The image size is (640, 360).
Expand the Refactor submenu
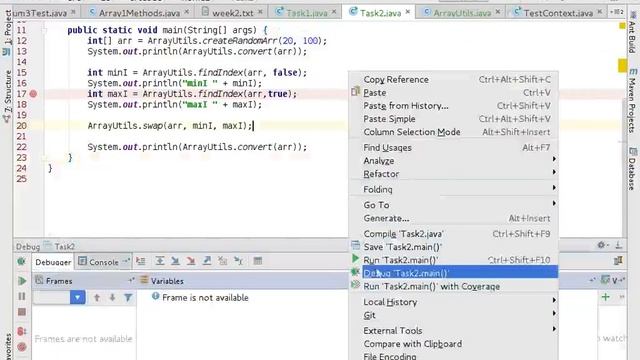pyautogui.click(x=453, y=173)
